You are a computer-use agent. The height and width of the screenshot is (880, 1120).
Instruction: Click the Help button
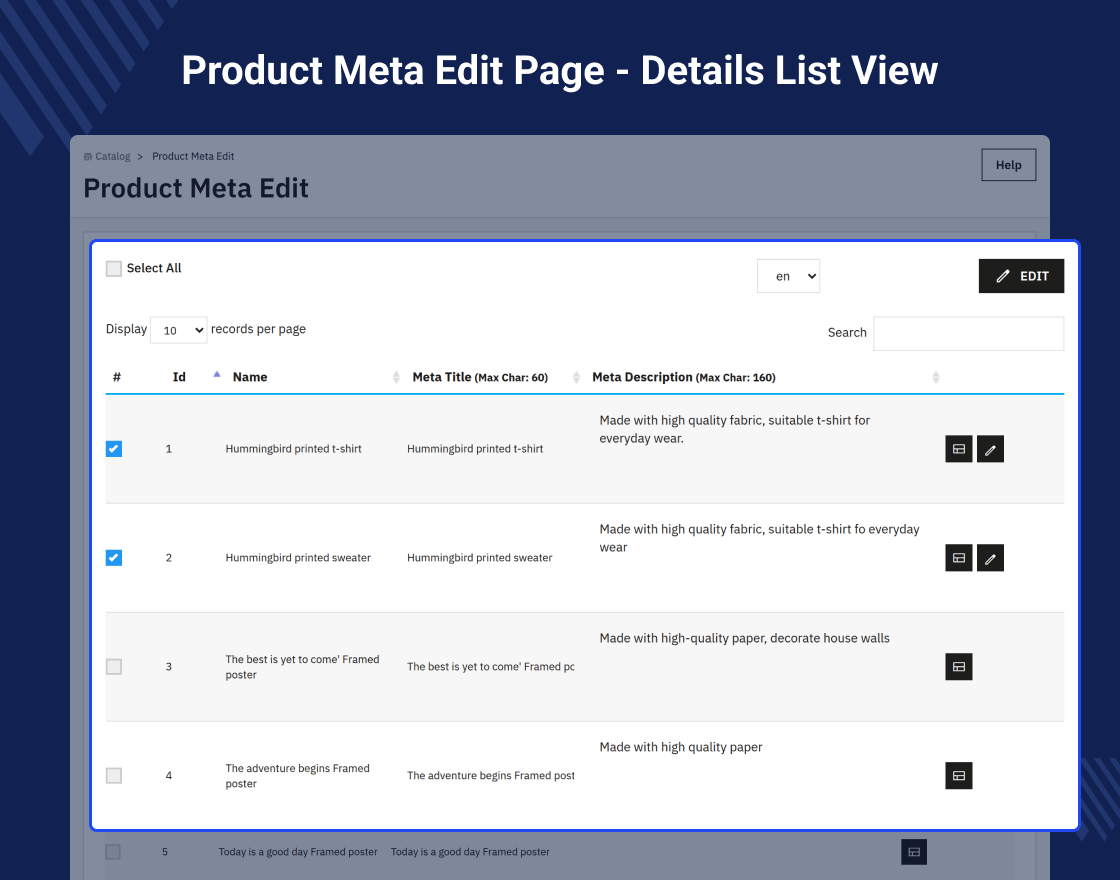[x=1009, y=165]
